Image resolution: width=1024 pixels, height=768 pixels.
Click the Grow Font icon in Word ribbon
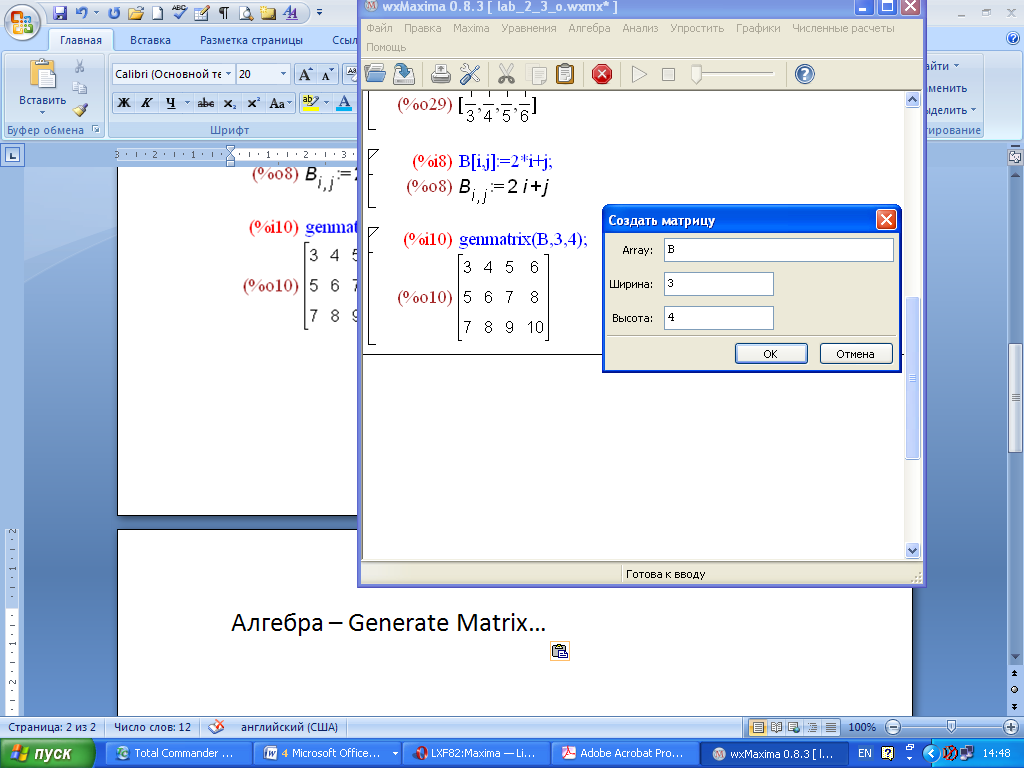tap(305, 74)
